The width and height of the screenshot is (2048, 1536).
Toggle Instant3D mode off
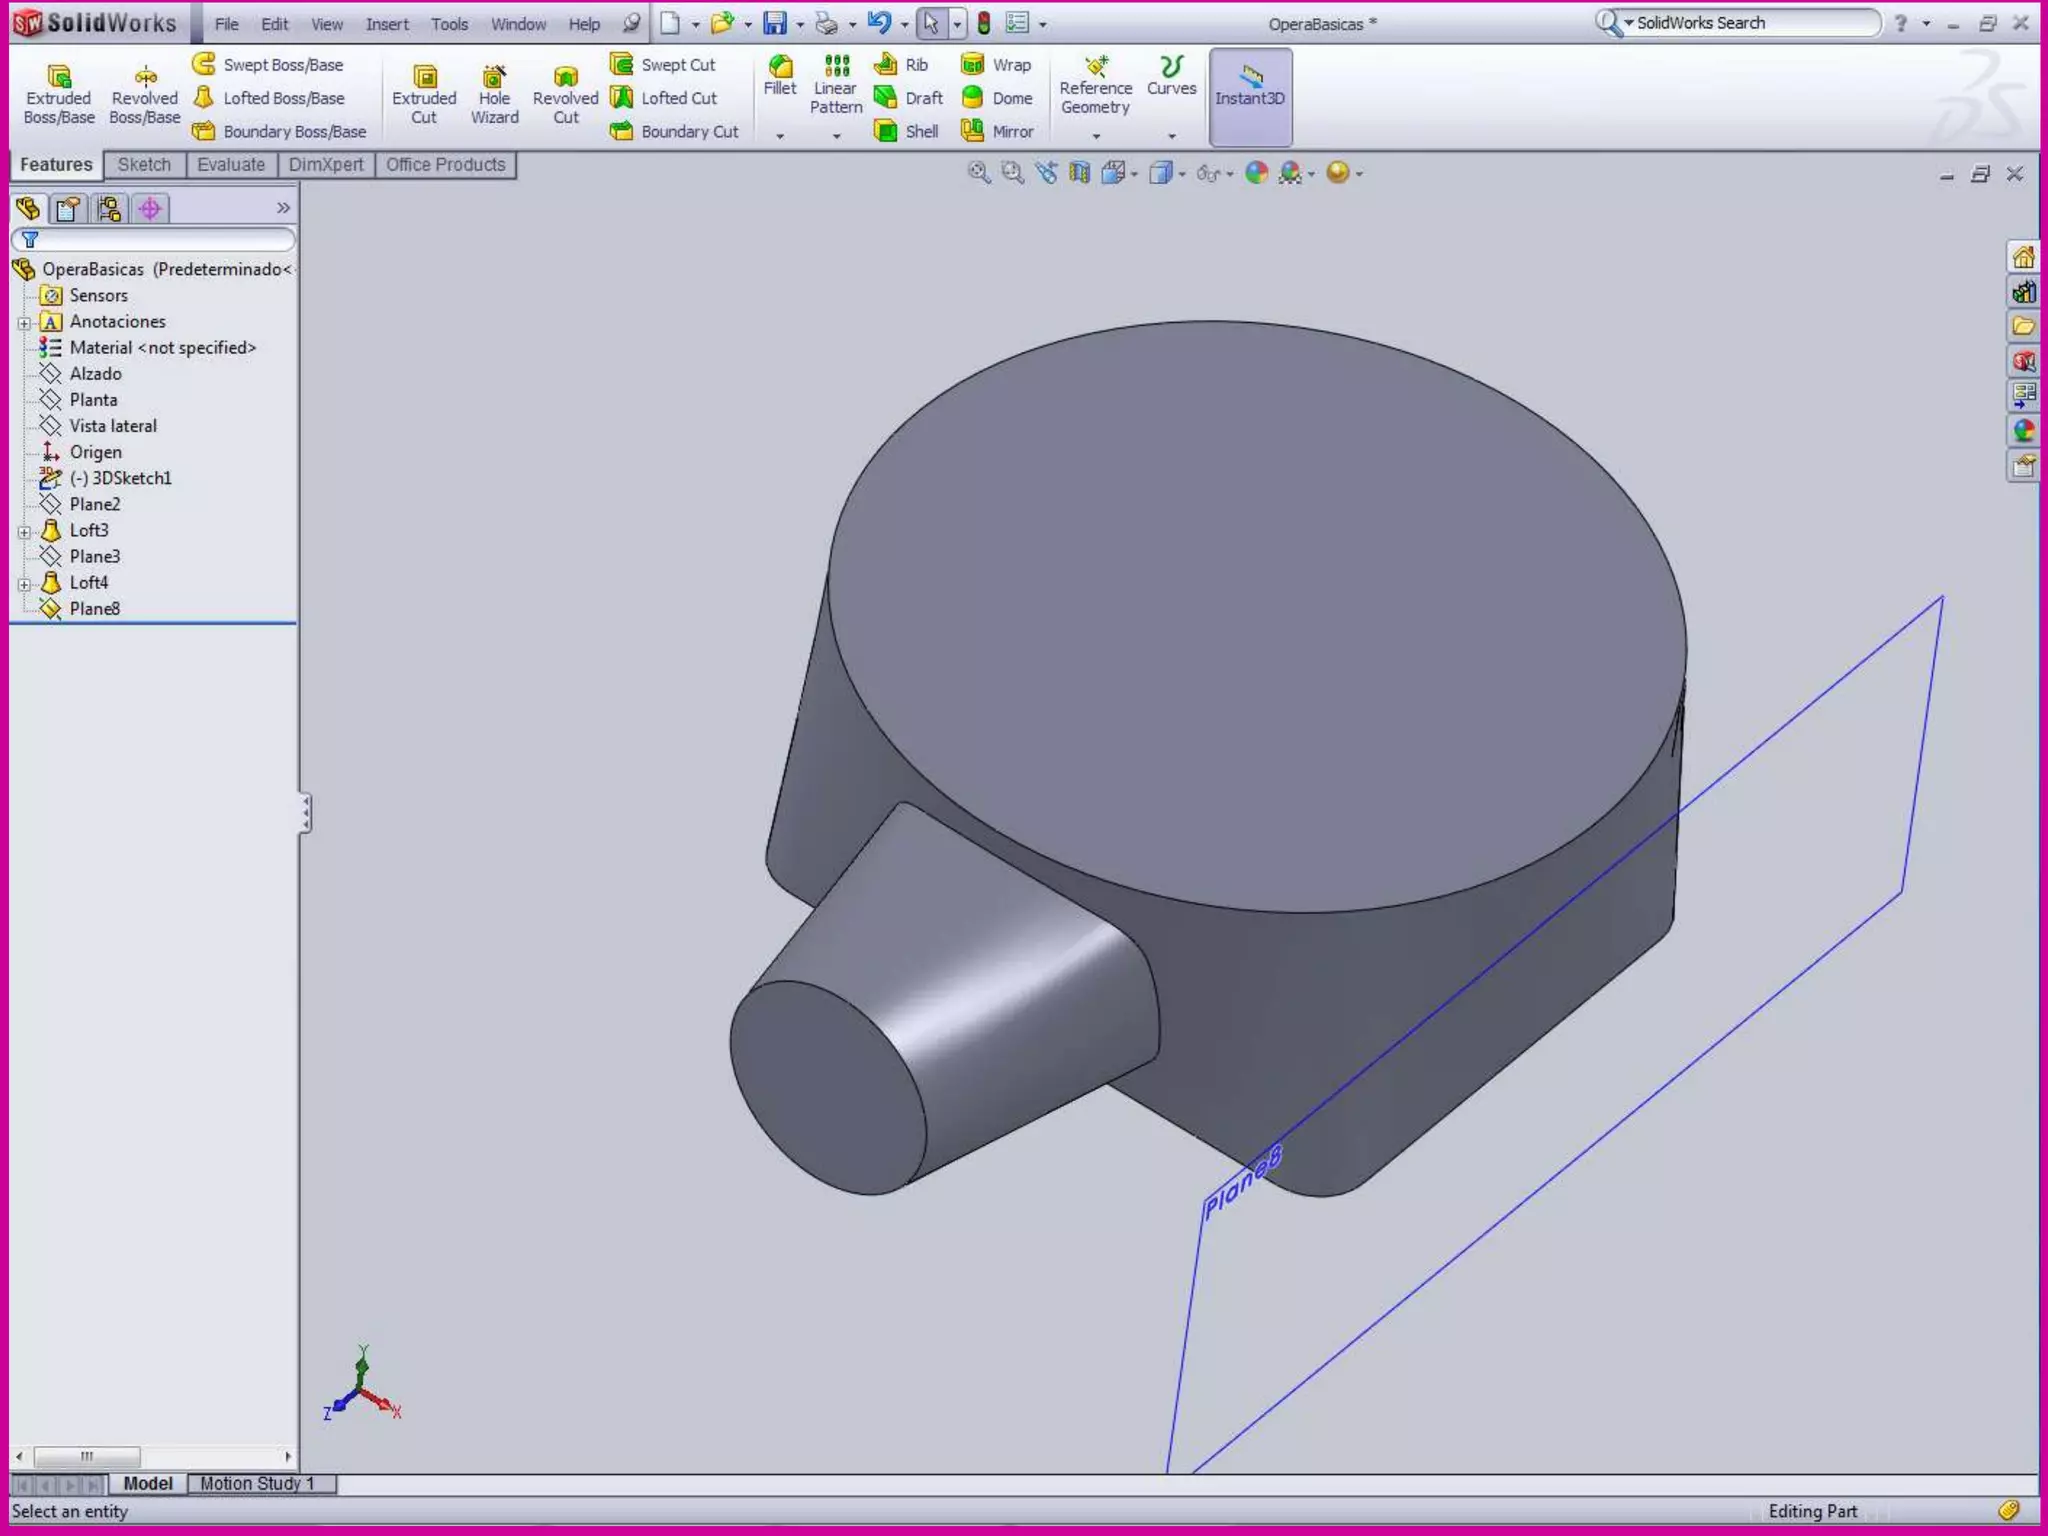coord(1250,96)
